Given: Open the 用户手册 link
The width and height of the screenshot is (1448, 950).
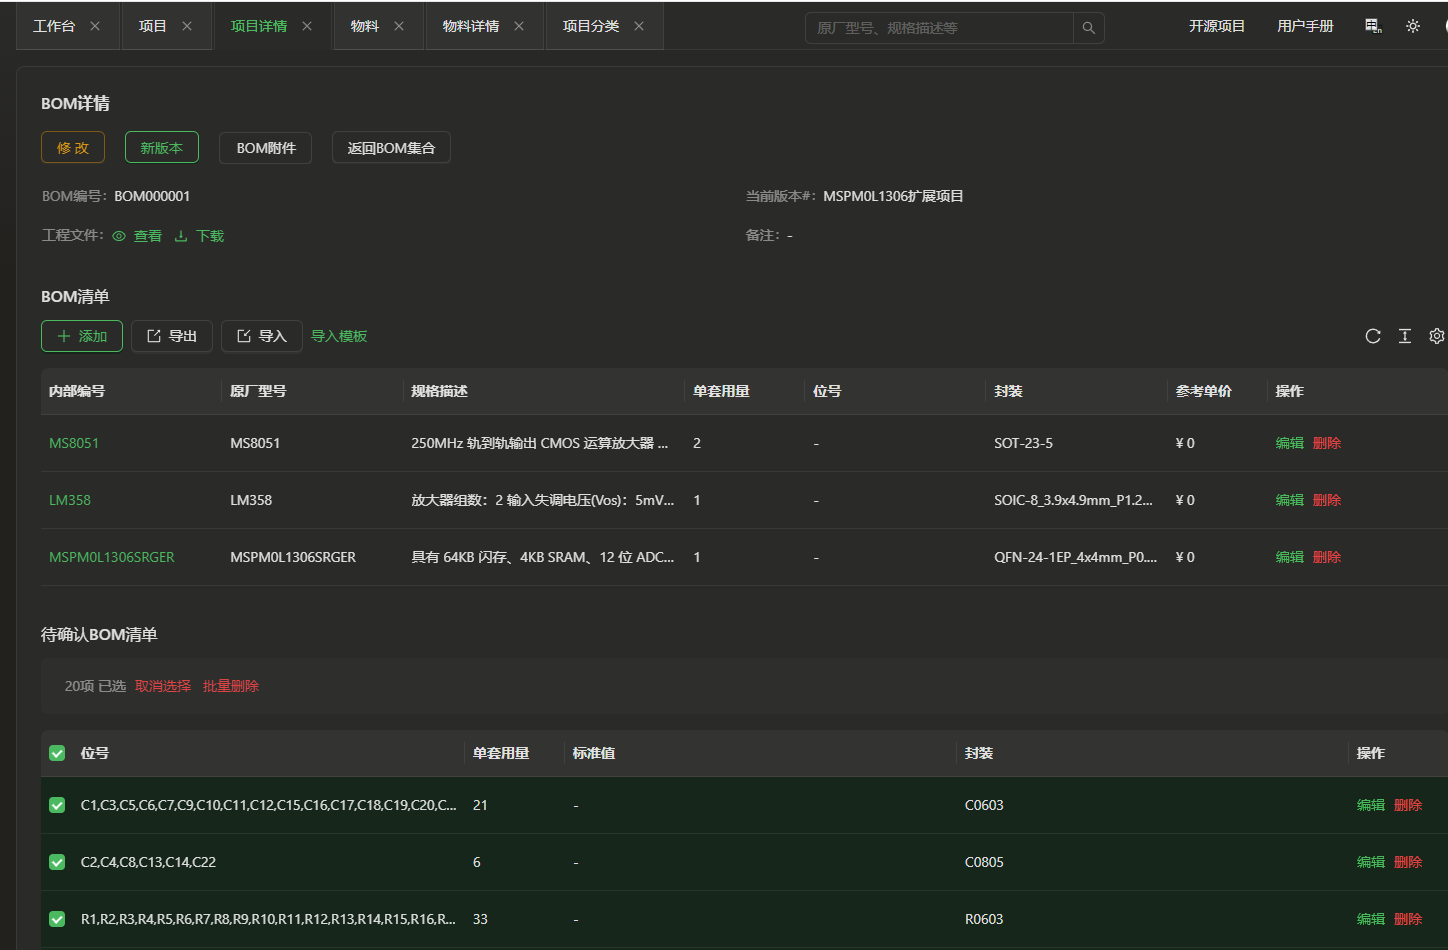Looking at the screenshot, I should coord(1305,26).
